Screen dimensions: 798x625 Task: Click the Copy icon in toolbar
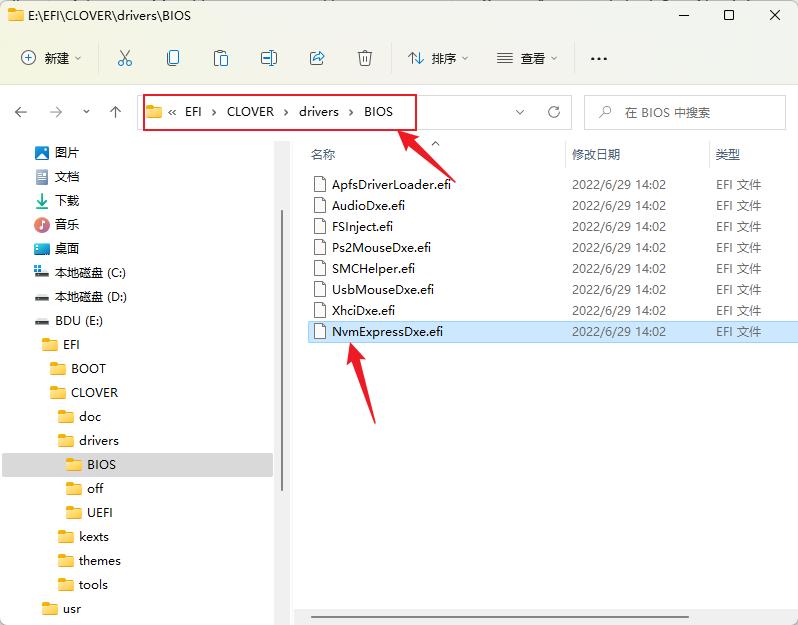[173, 58]
